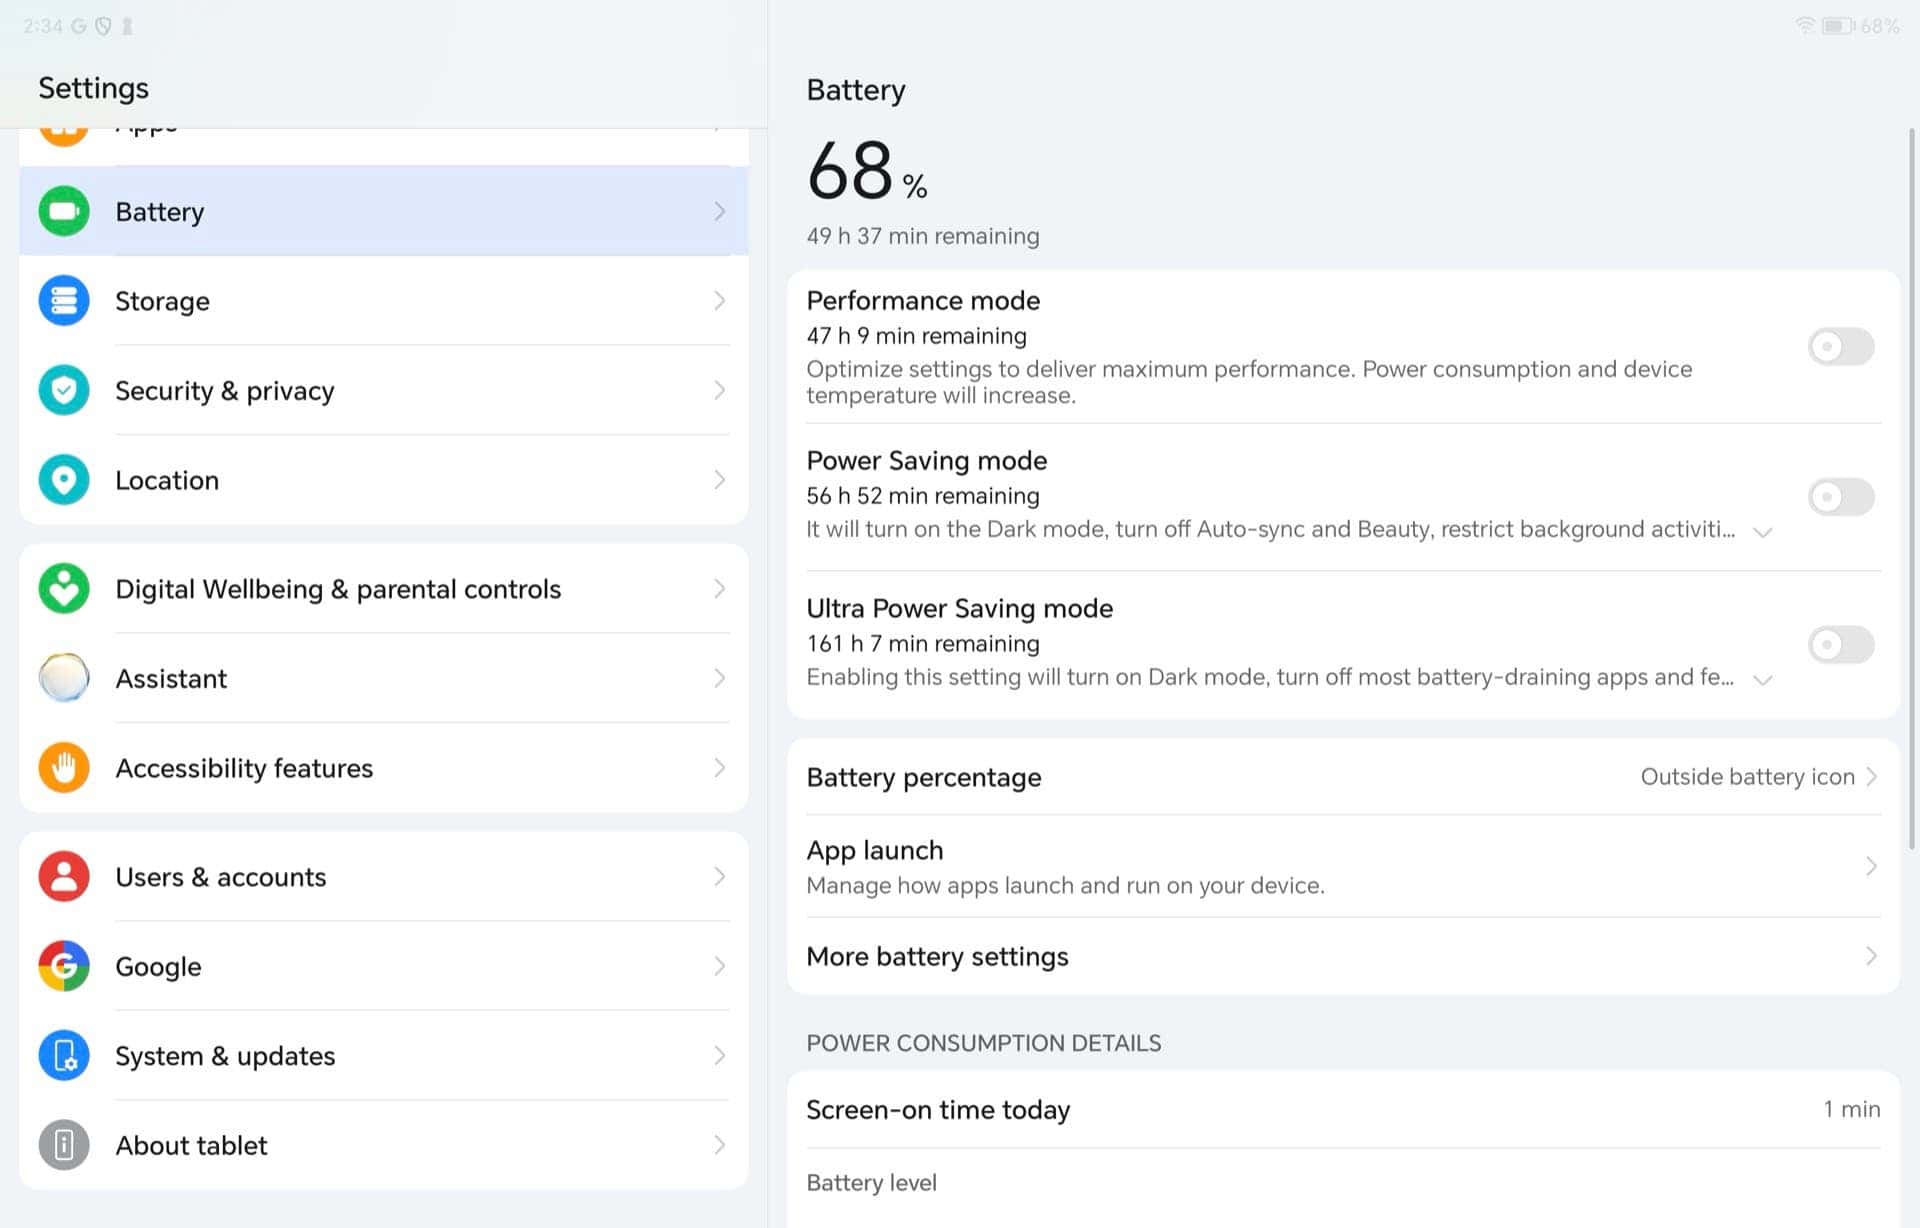Turn on Power Saving mode toggle
This screenshot has width=1920, height=1228.
point(1841,497)
